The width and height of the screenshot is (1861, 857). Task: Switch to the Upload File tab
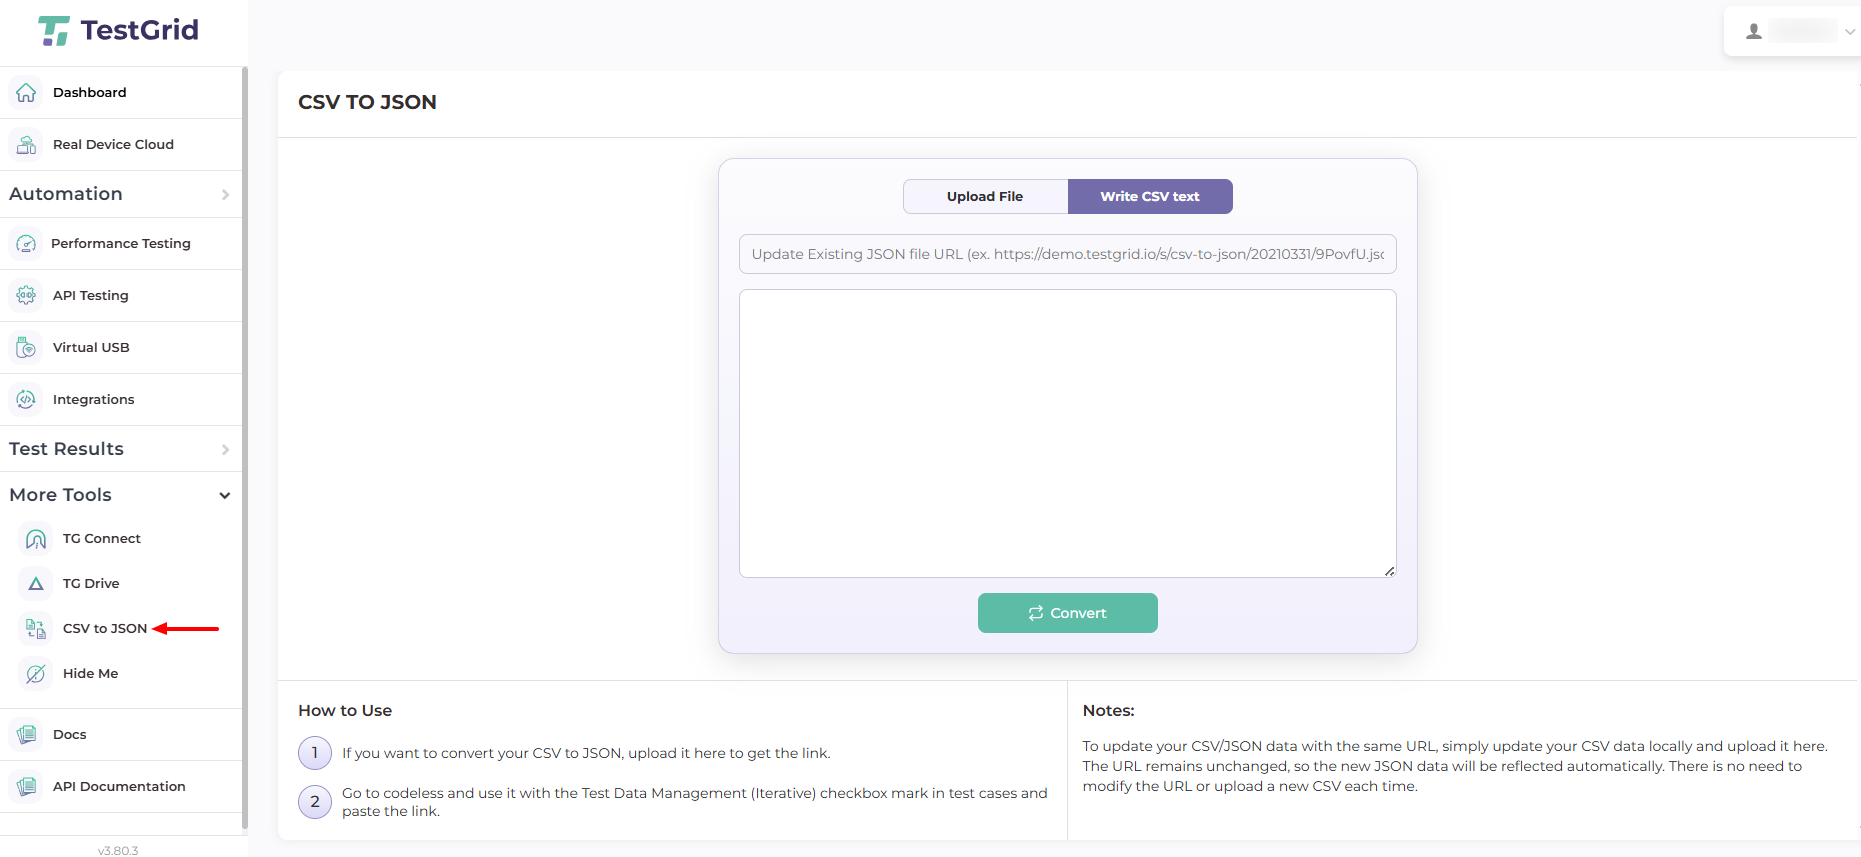coord(985,197)
